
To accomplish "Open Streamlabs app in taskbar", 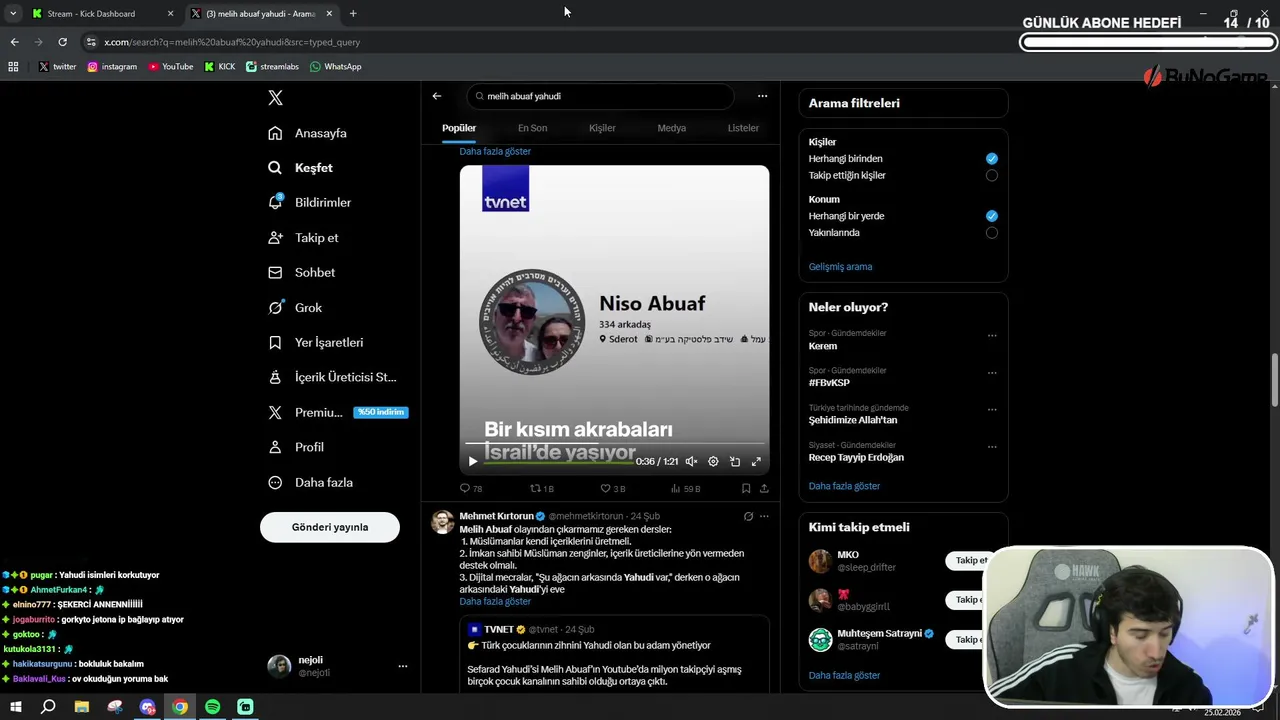I will [x=245, y=707].
